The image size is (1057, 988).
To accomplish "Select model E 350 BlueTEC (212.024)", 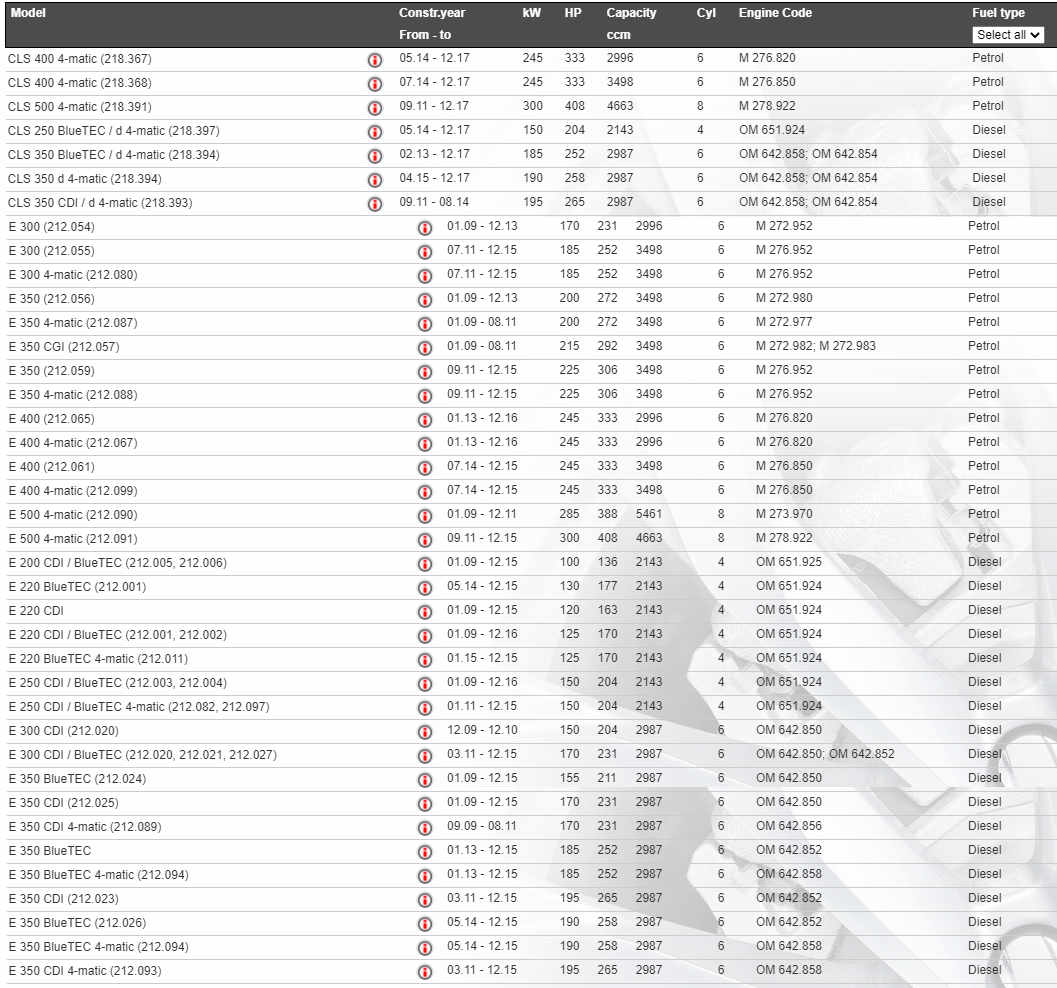I will tap(78, 779).
